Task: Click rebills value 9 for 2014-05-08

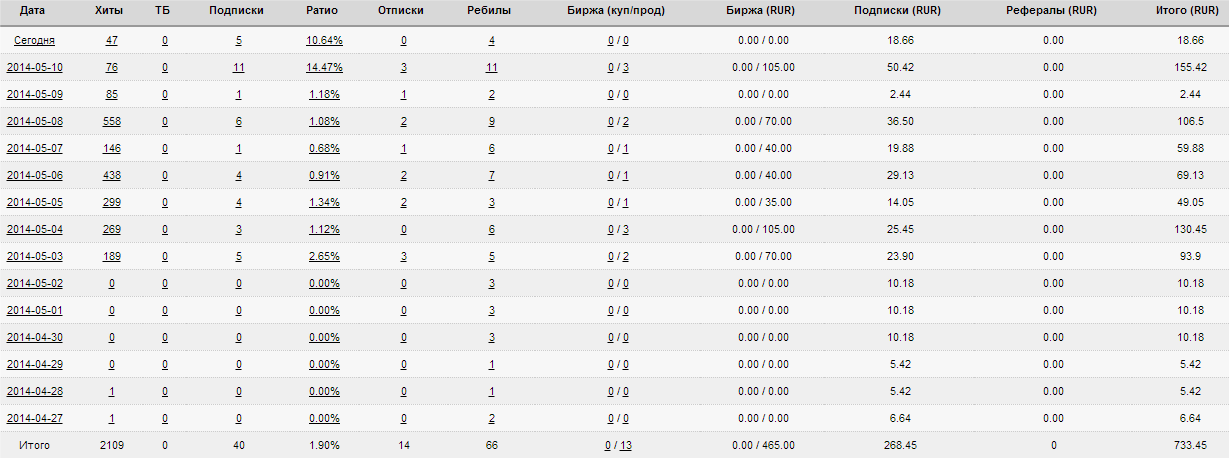Action: pos(491,122)
